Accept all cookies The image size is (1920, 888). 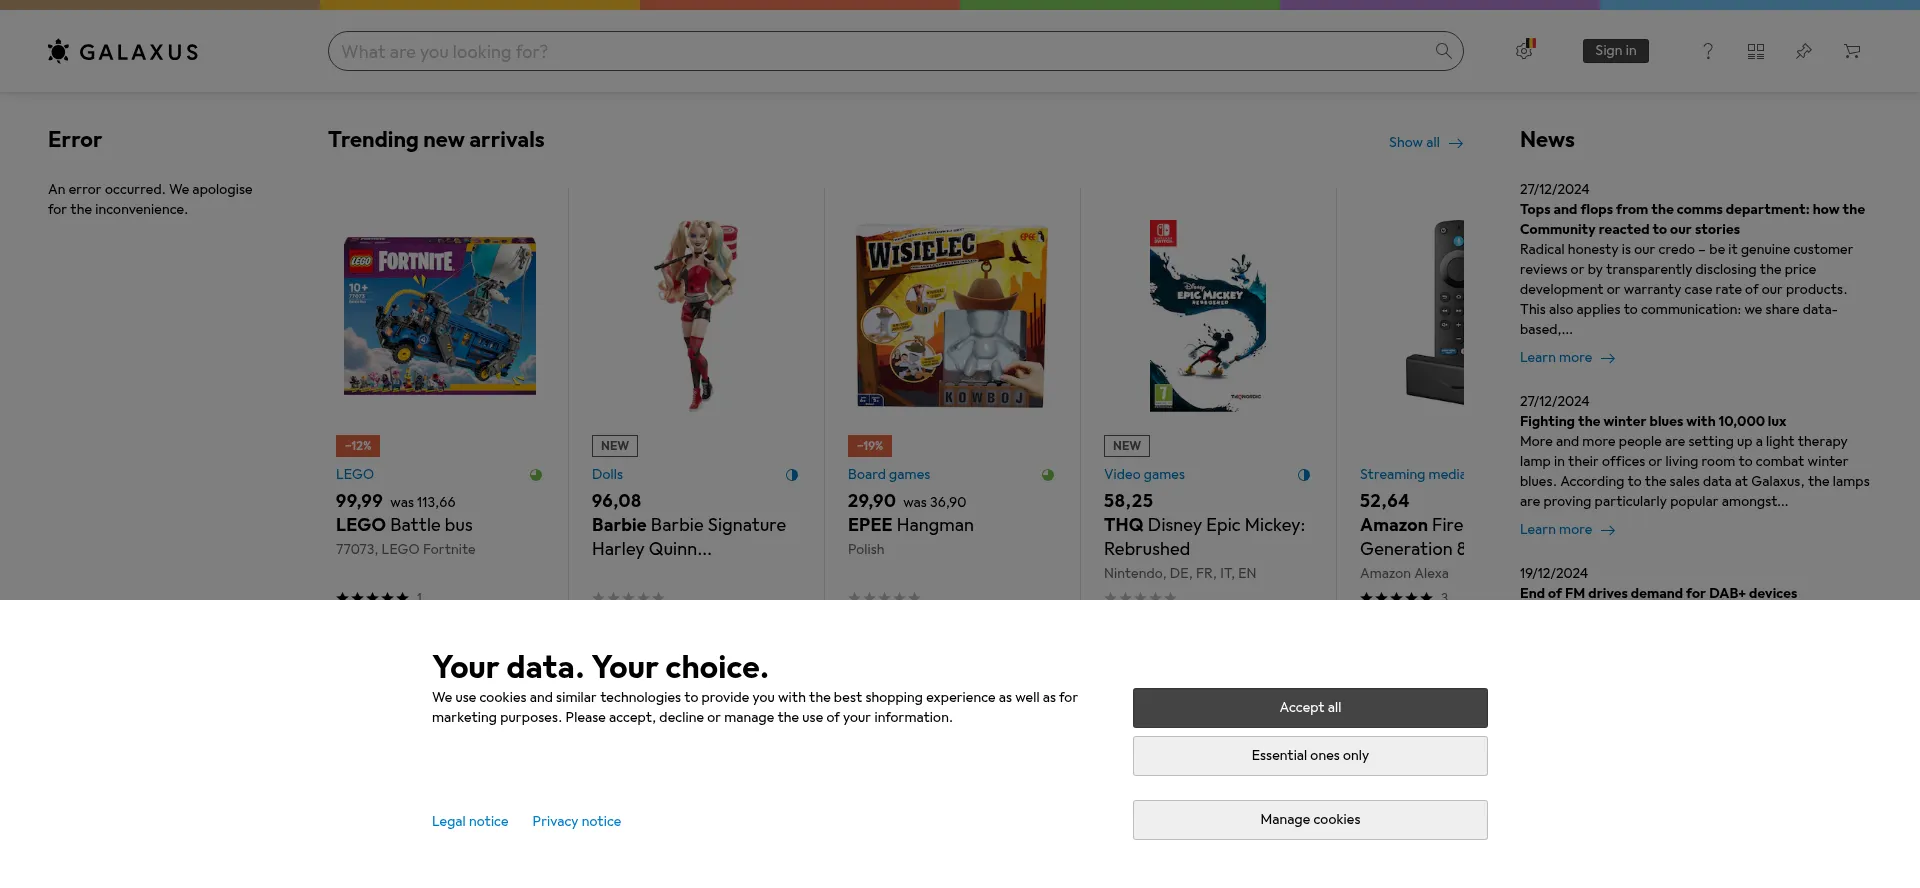[1310, 708]
